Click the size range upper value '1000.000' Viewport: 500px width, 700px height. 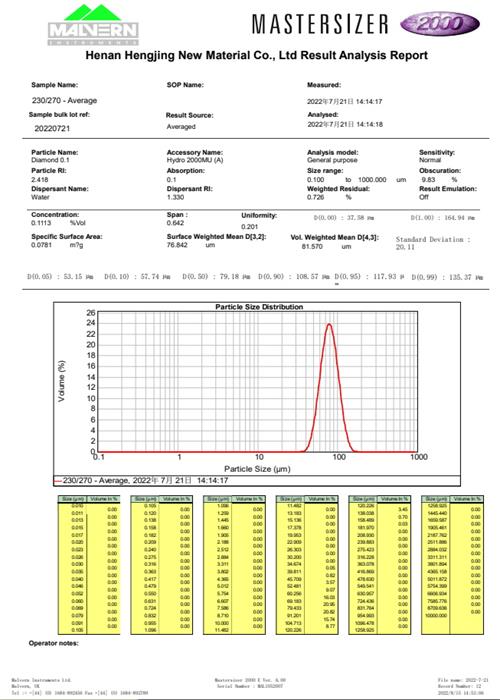pos(371,179)
